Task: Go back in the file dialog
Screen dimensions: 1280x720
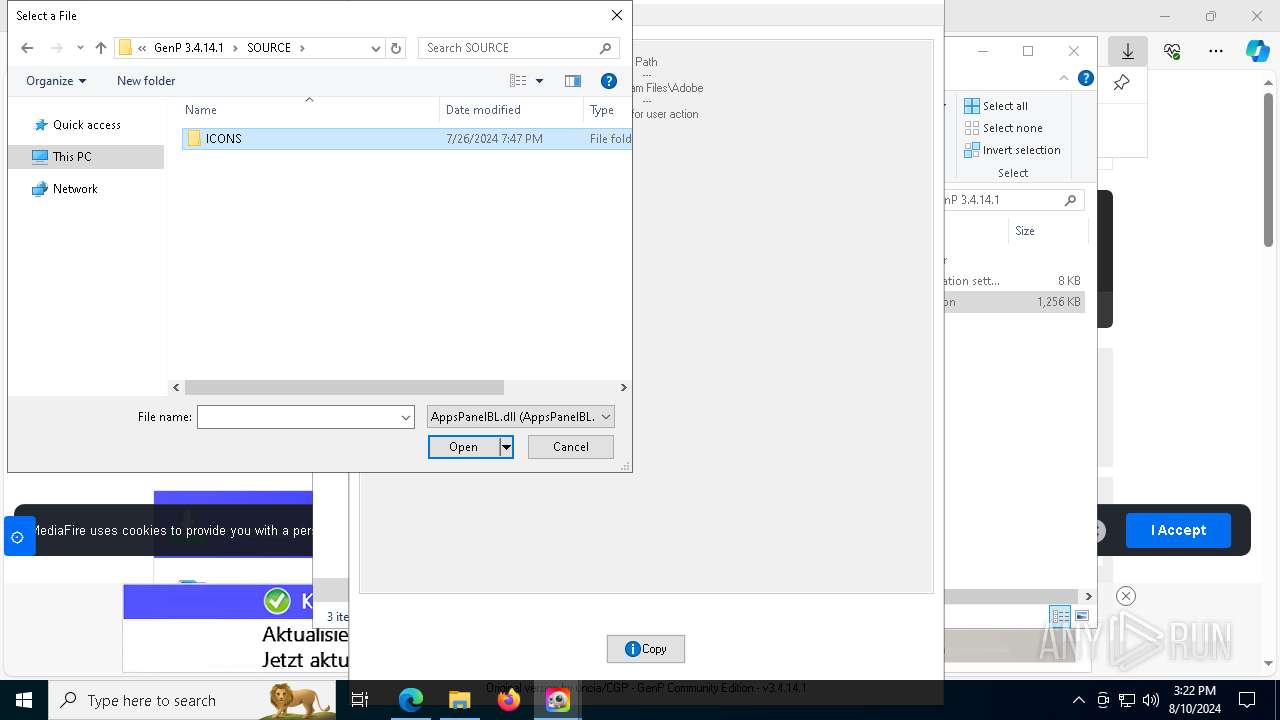Action: (x=27, y=48)
